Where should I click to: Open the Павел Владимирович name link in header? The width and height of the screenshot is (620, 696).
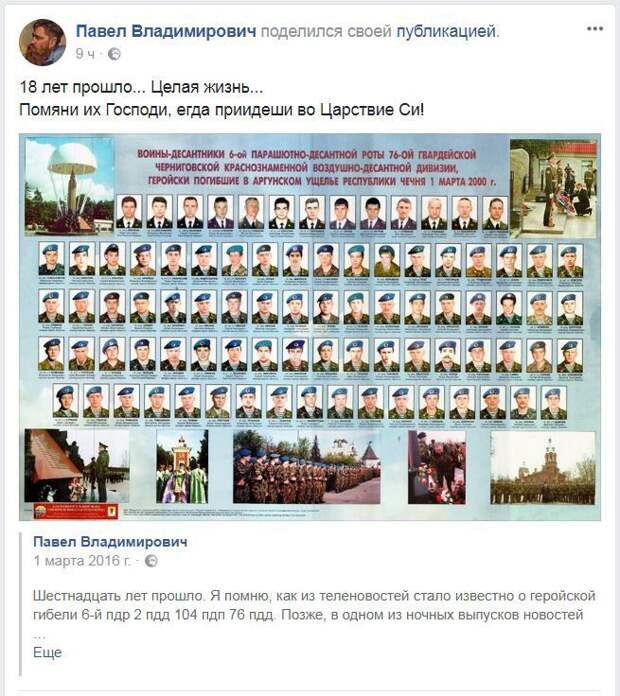[166, 31]
